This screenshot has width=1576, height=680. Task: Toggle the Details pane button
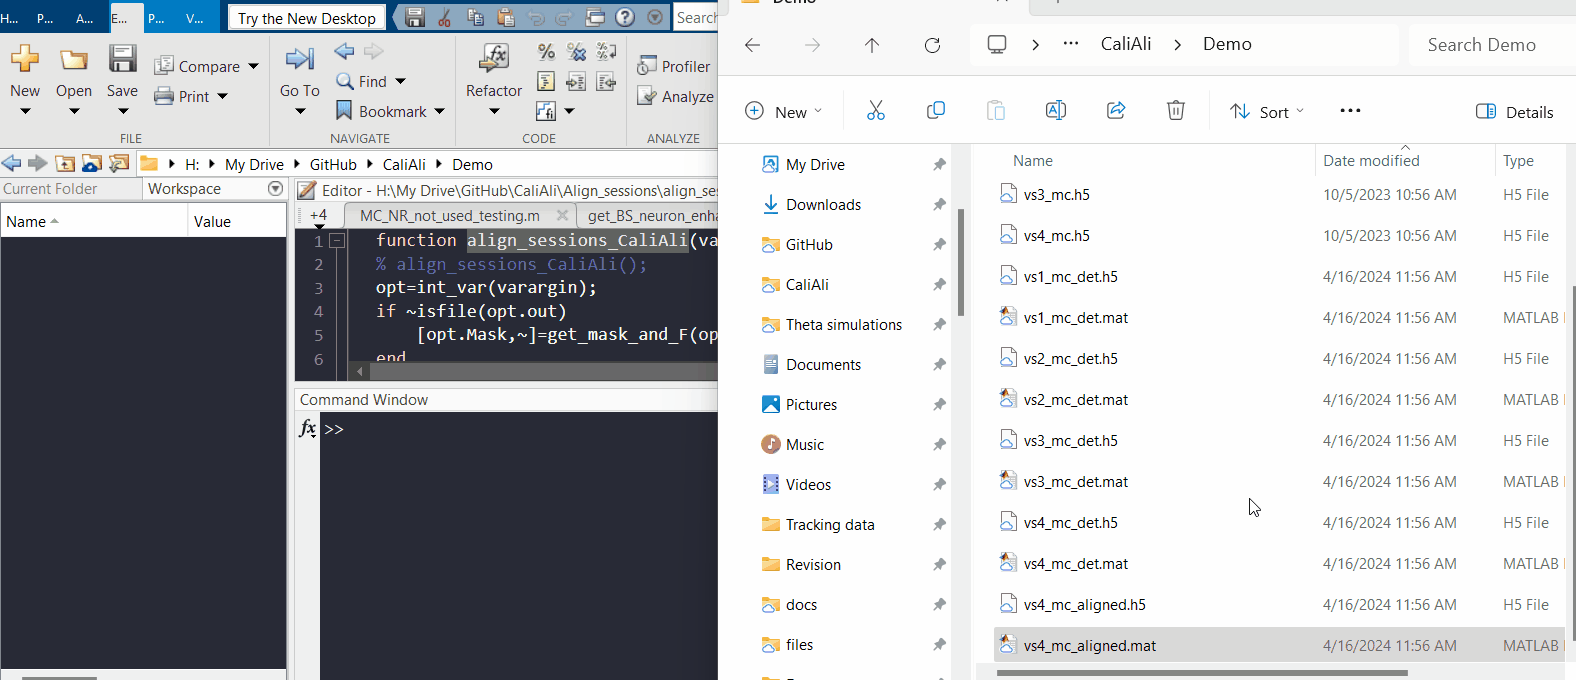point(1515,112)
